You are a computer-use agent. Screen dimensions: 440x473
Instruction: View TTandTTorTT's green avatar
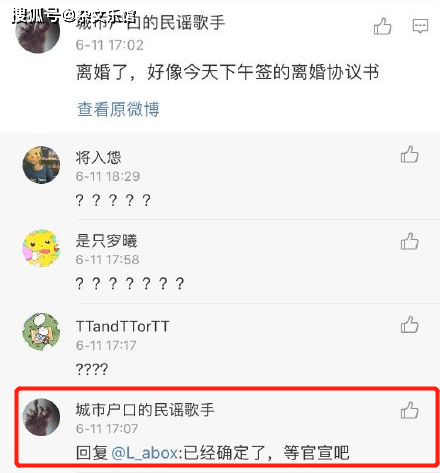[x=41, y=332]
